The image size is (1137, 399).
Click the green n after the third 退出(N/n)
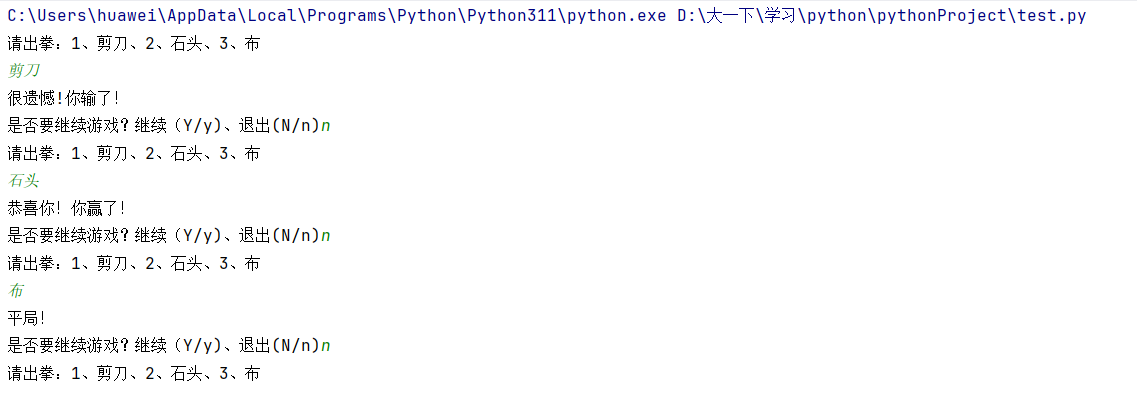tap(326, 346)
